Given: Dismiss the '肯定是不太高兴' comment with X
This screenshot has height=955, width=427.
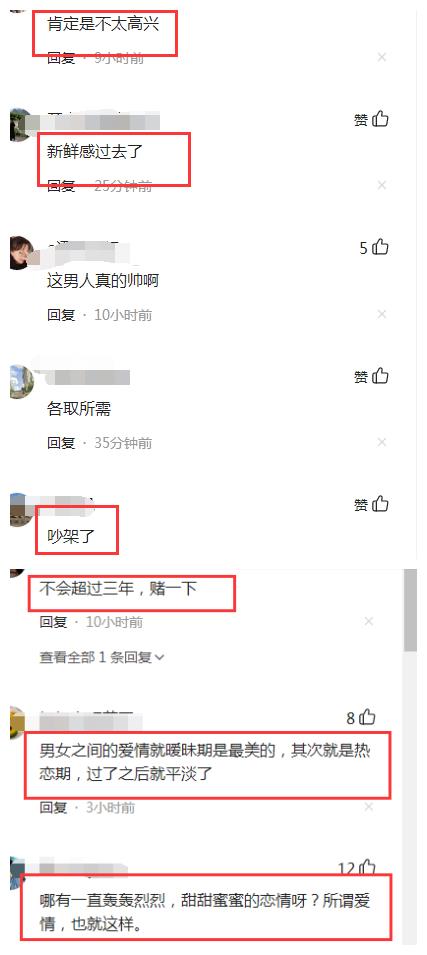Looking at the screenshot, I should (382, 58).
